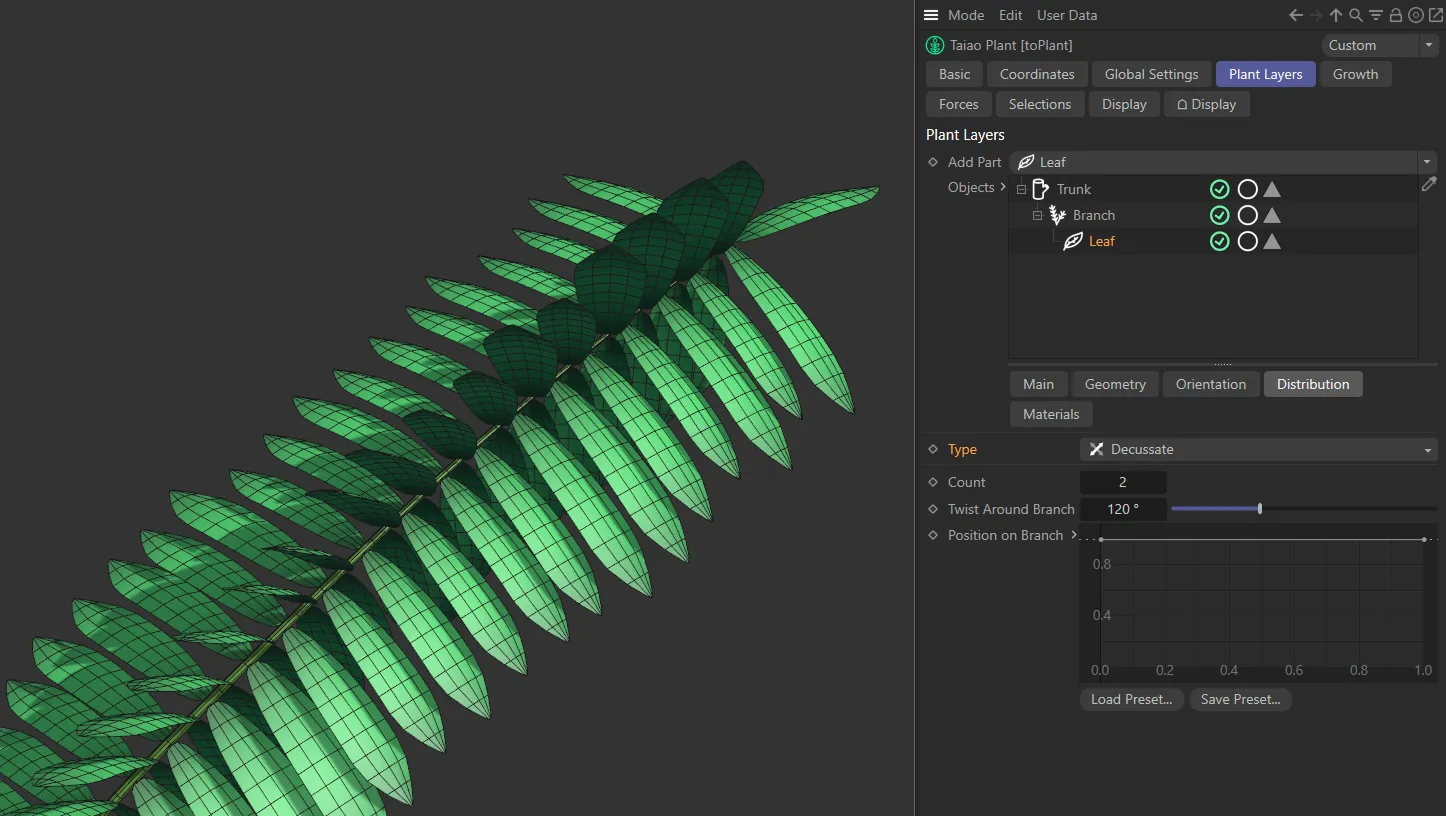This screenshot has height=816, width=1446.
Task: Click the filter icon in the top toolbar
Action: click(x=1375, y=15)
